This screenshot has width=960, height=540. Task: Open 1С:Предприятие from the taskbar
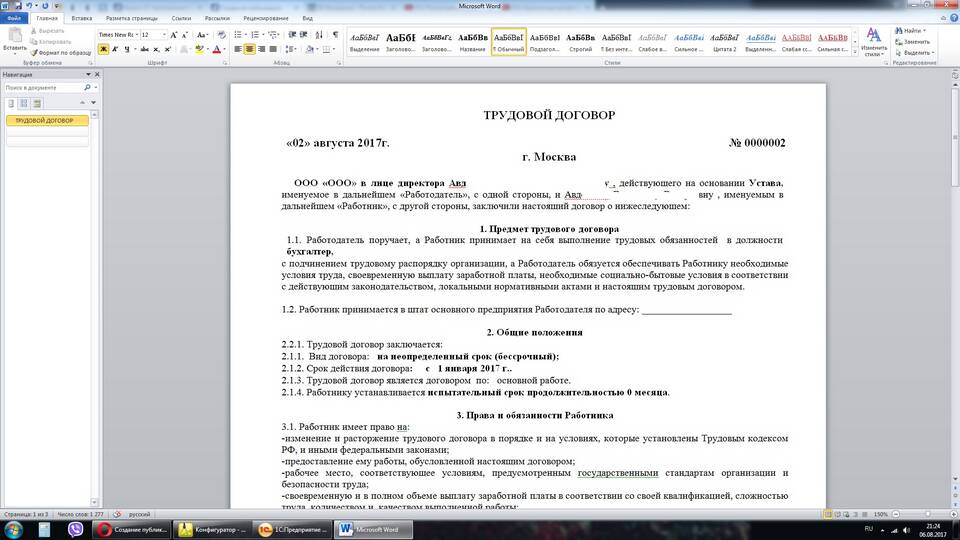click(293, 530)
